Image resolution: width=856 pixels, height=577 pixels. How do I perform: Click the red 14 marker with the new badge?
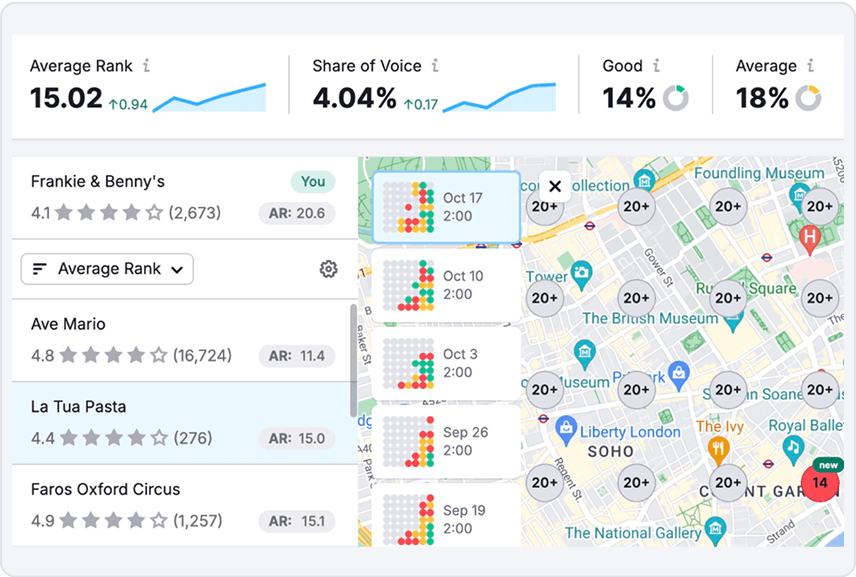(x=821, y=482)
